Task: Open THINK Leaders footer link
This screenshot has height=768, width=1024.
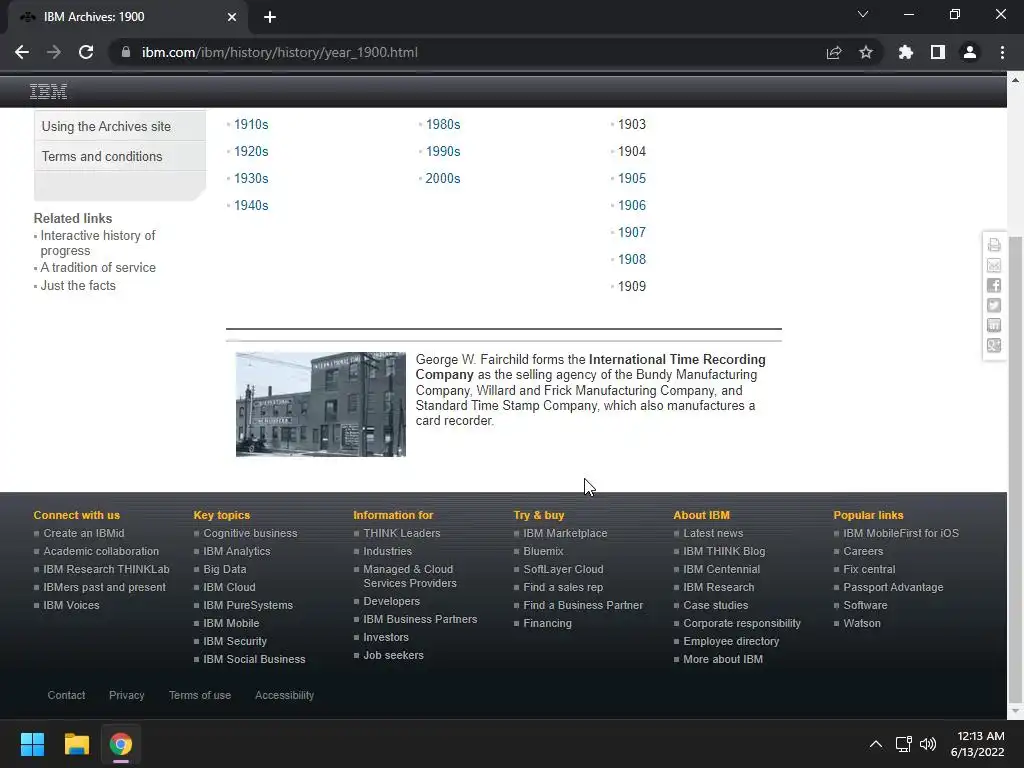Action: (x=402, y=533)
